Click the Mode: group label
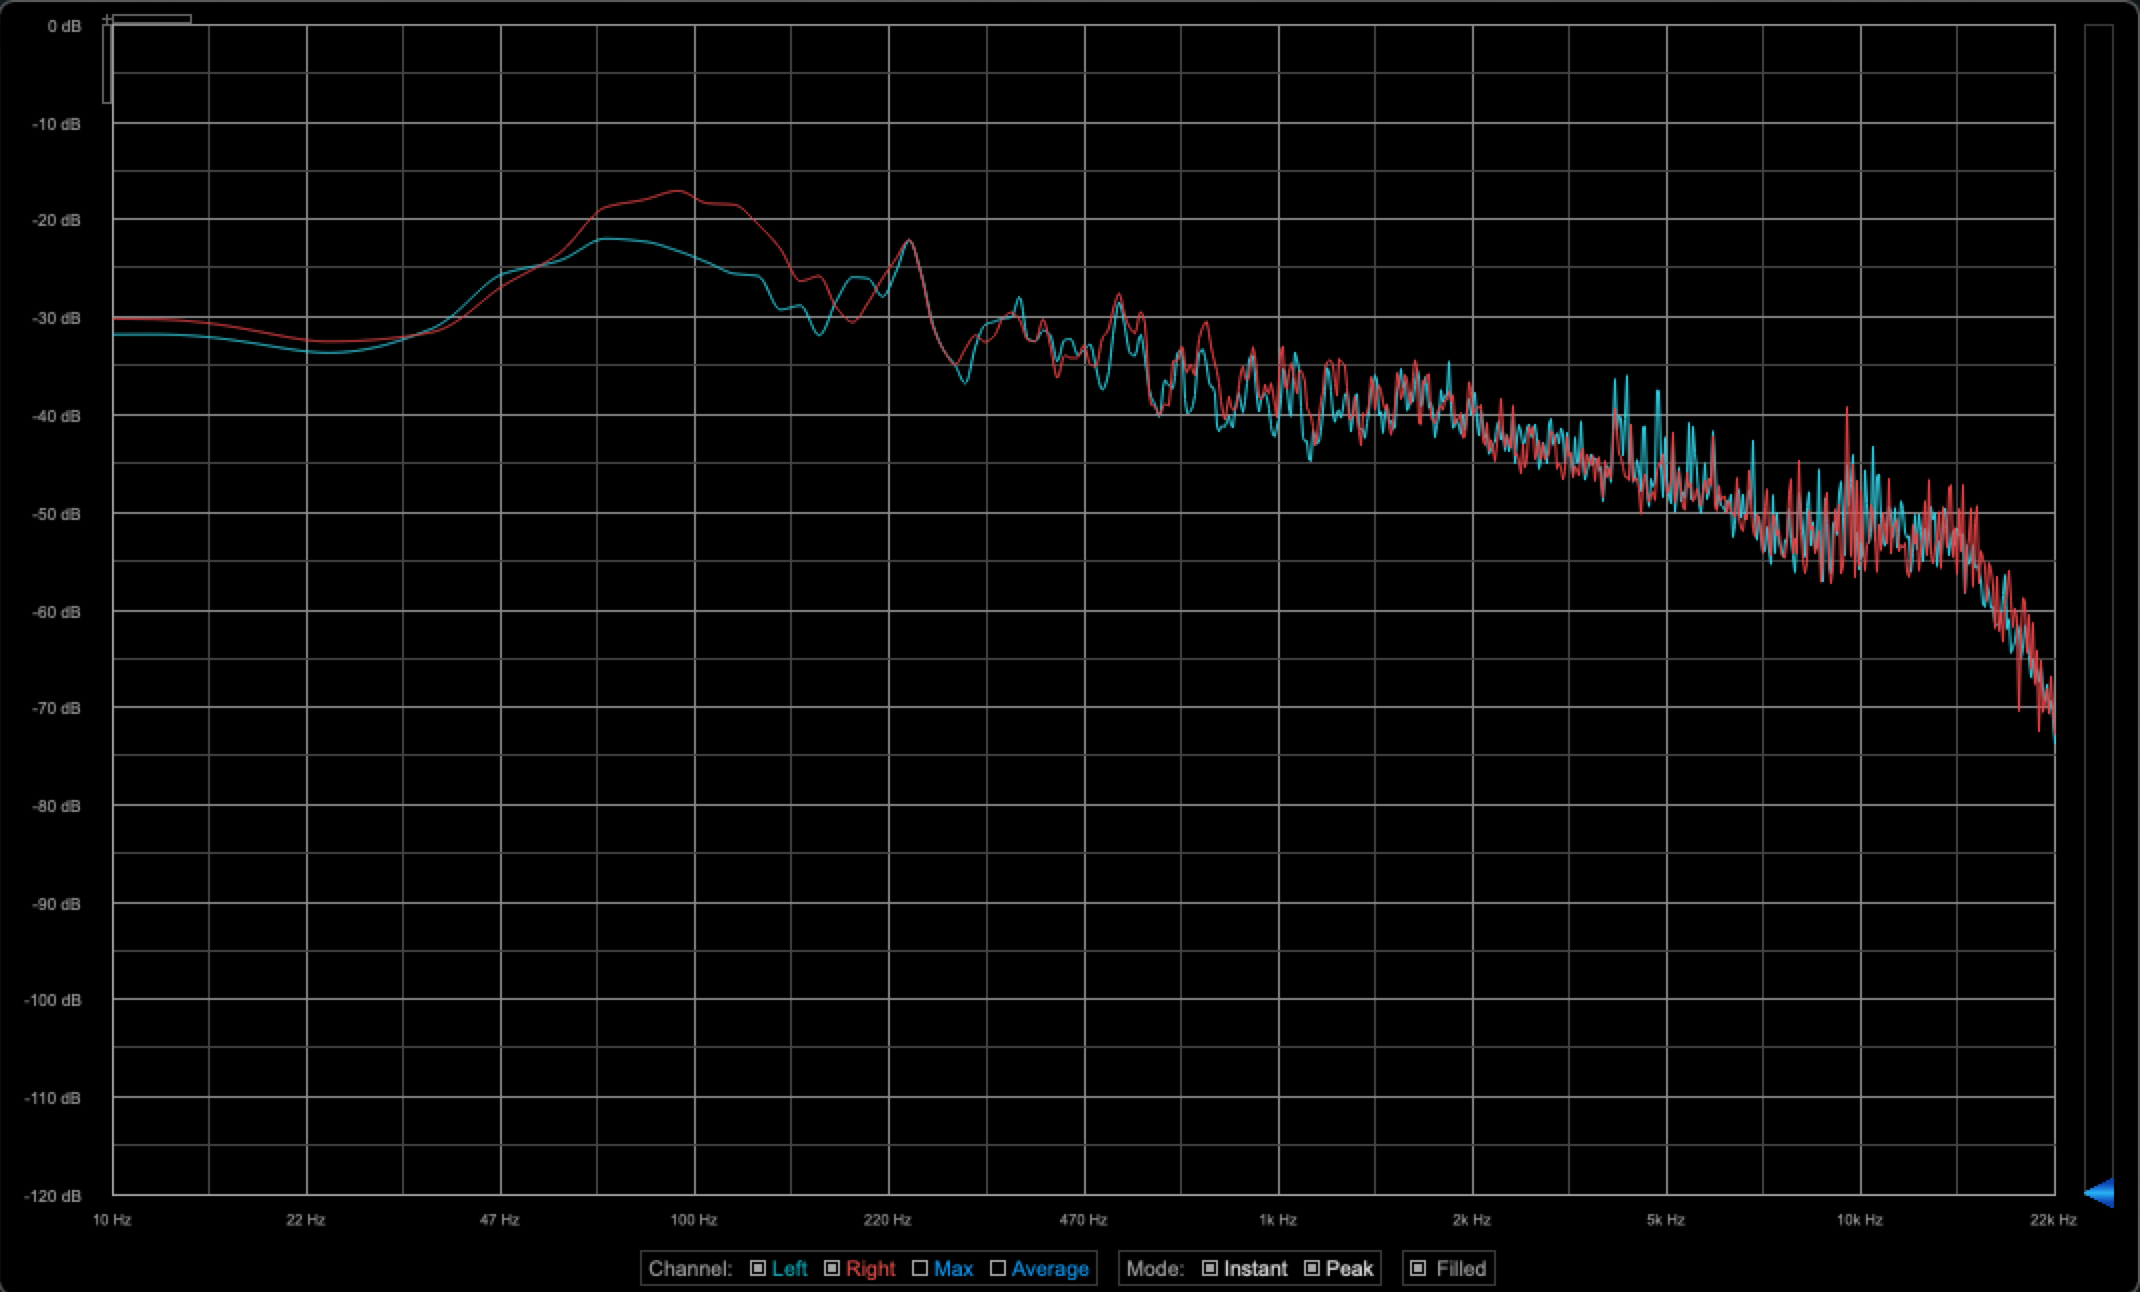Screen dimensions: 2140x1292 click(1155, 1268)
